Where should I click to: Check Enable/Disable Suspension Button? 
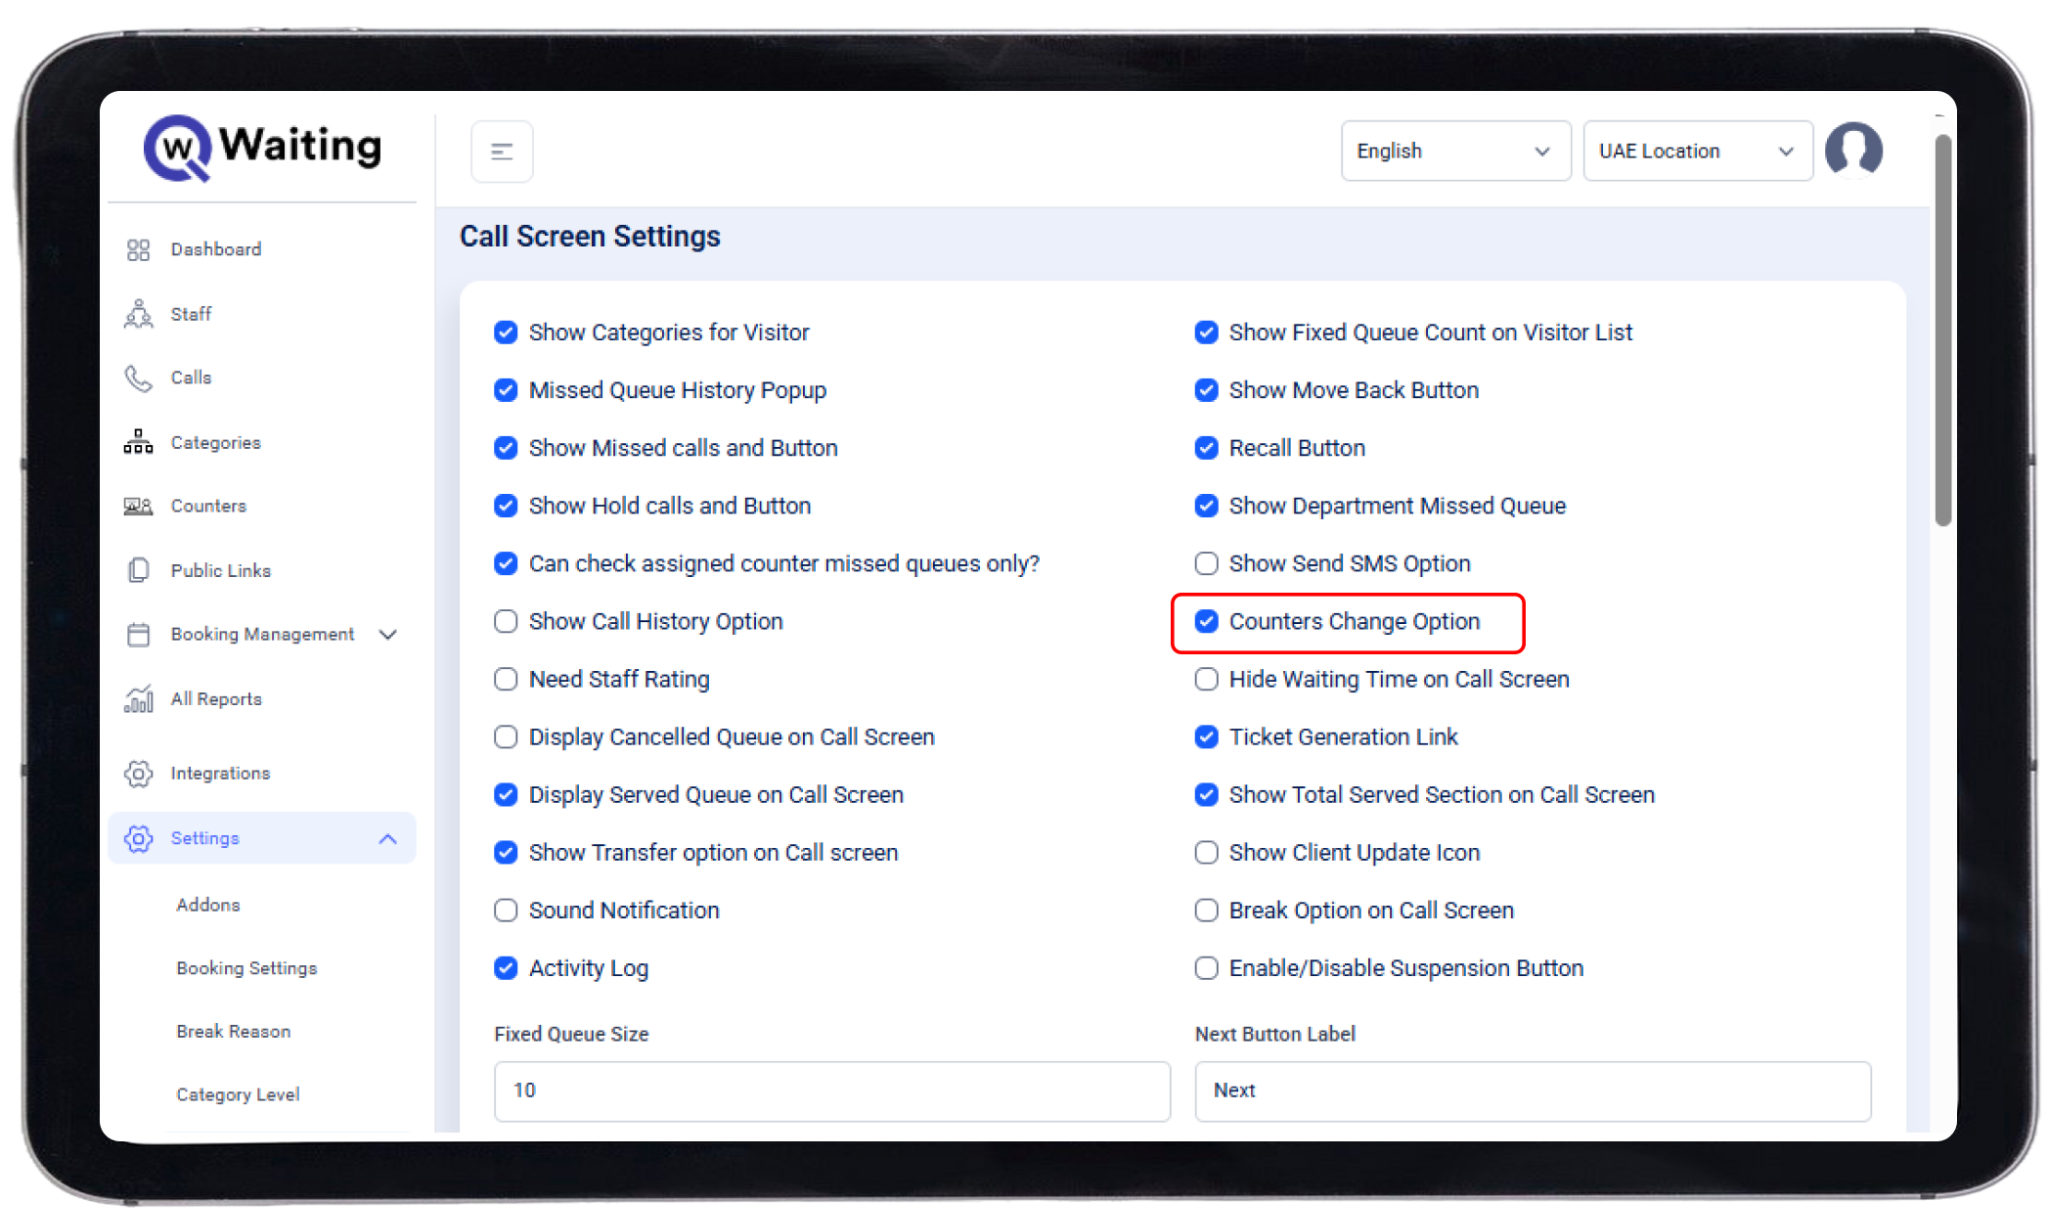1207,968
